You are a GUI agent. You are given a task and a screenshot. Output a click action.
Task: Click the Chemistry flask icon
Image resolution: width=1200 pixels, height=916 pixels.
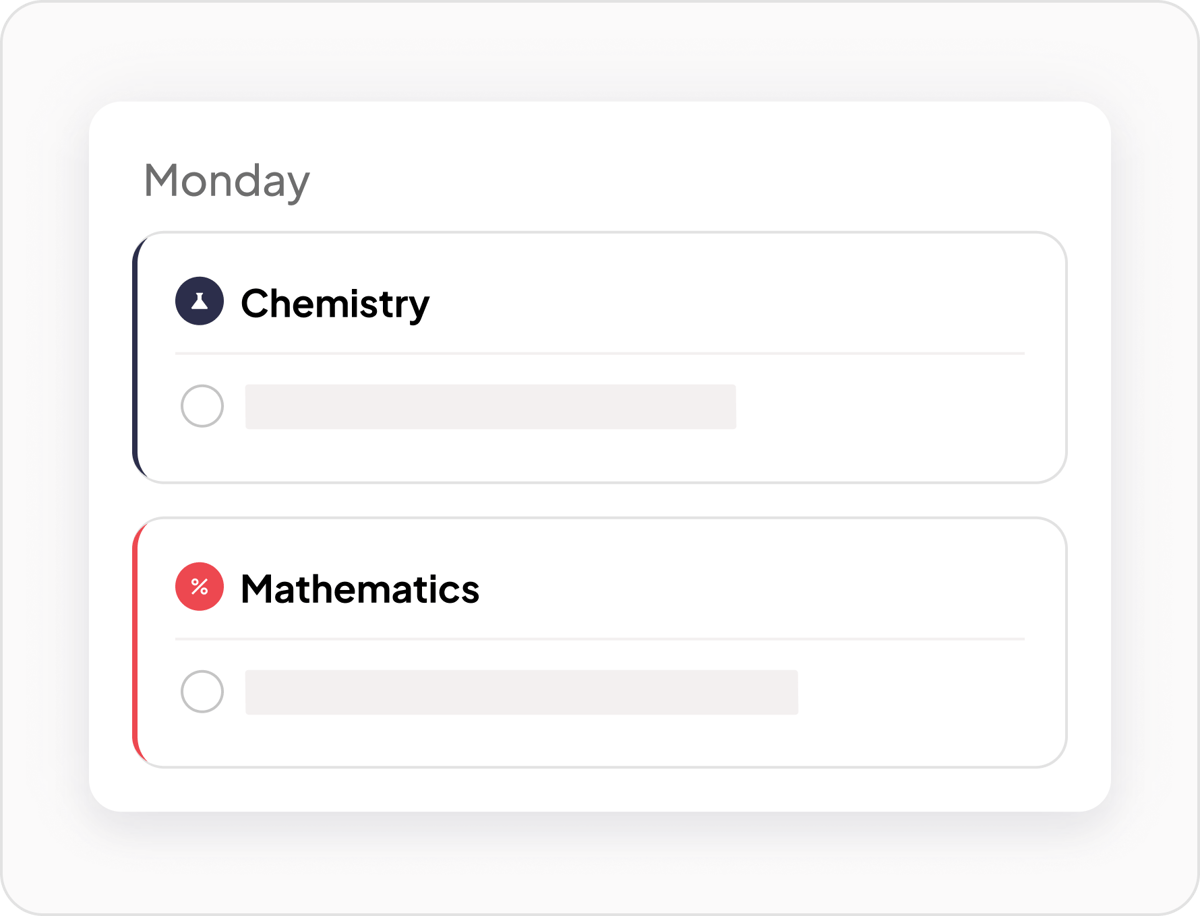(x=200, y=302)
